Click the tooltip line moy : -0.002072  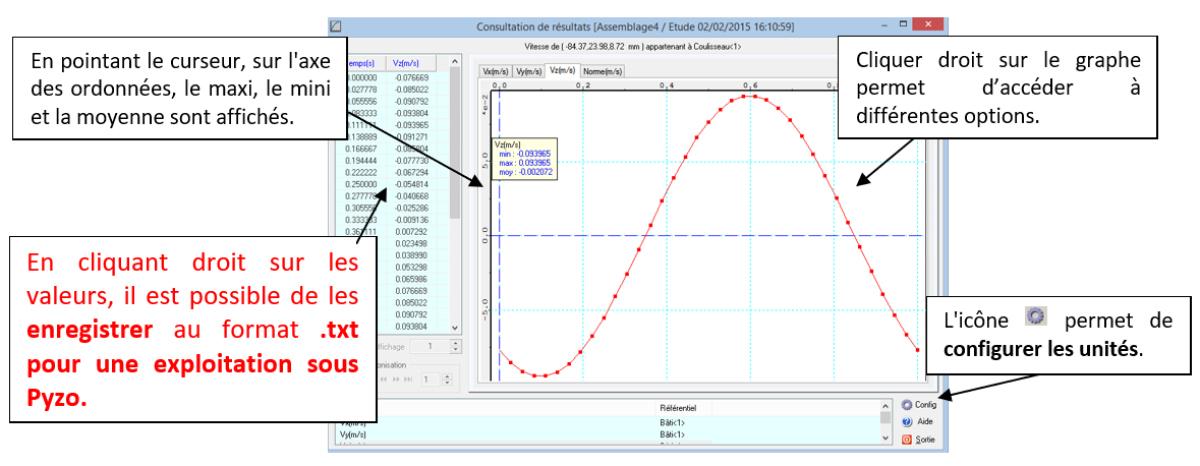pyautogui.click(x=526, y=173)
